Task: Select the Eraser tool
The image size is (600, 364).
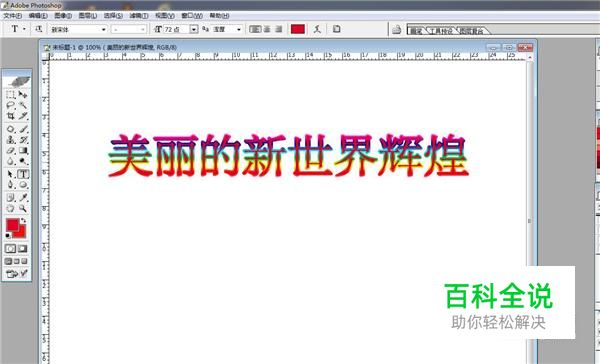Action: click(11, 150)
